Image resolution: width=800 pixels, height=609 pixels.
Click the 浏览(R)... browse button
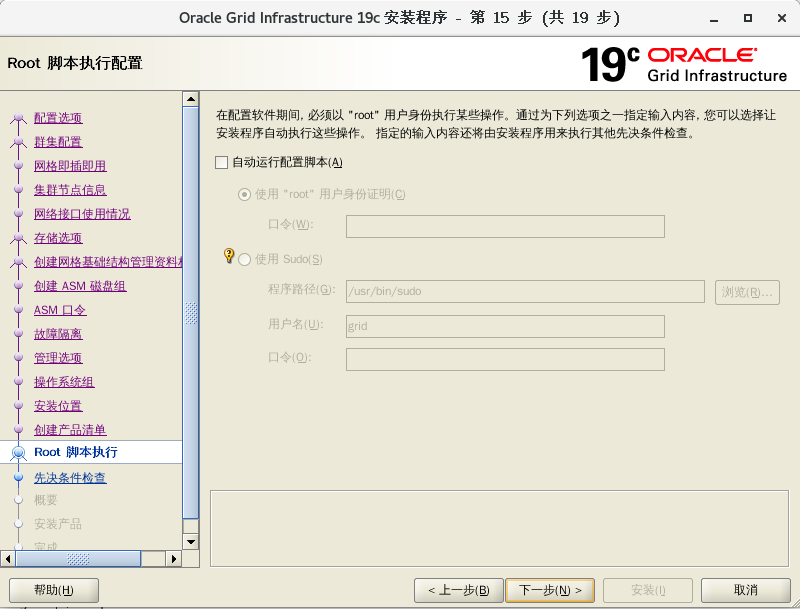(747, 292)
